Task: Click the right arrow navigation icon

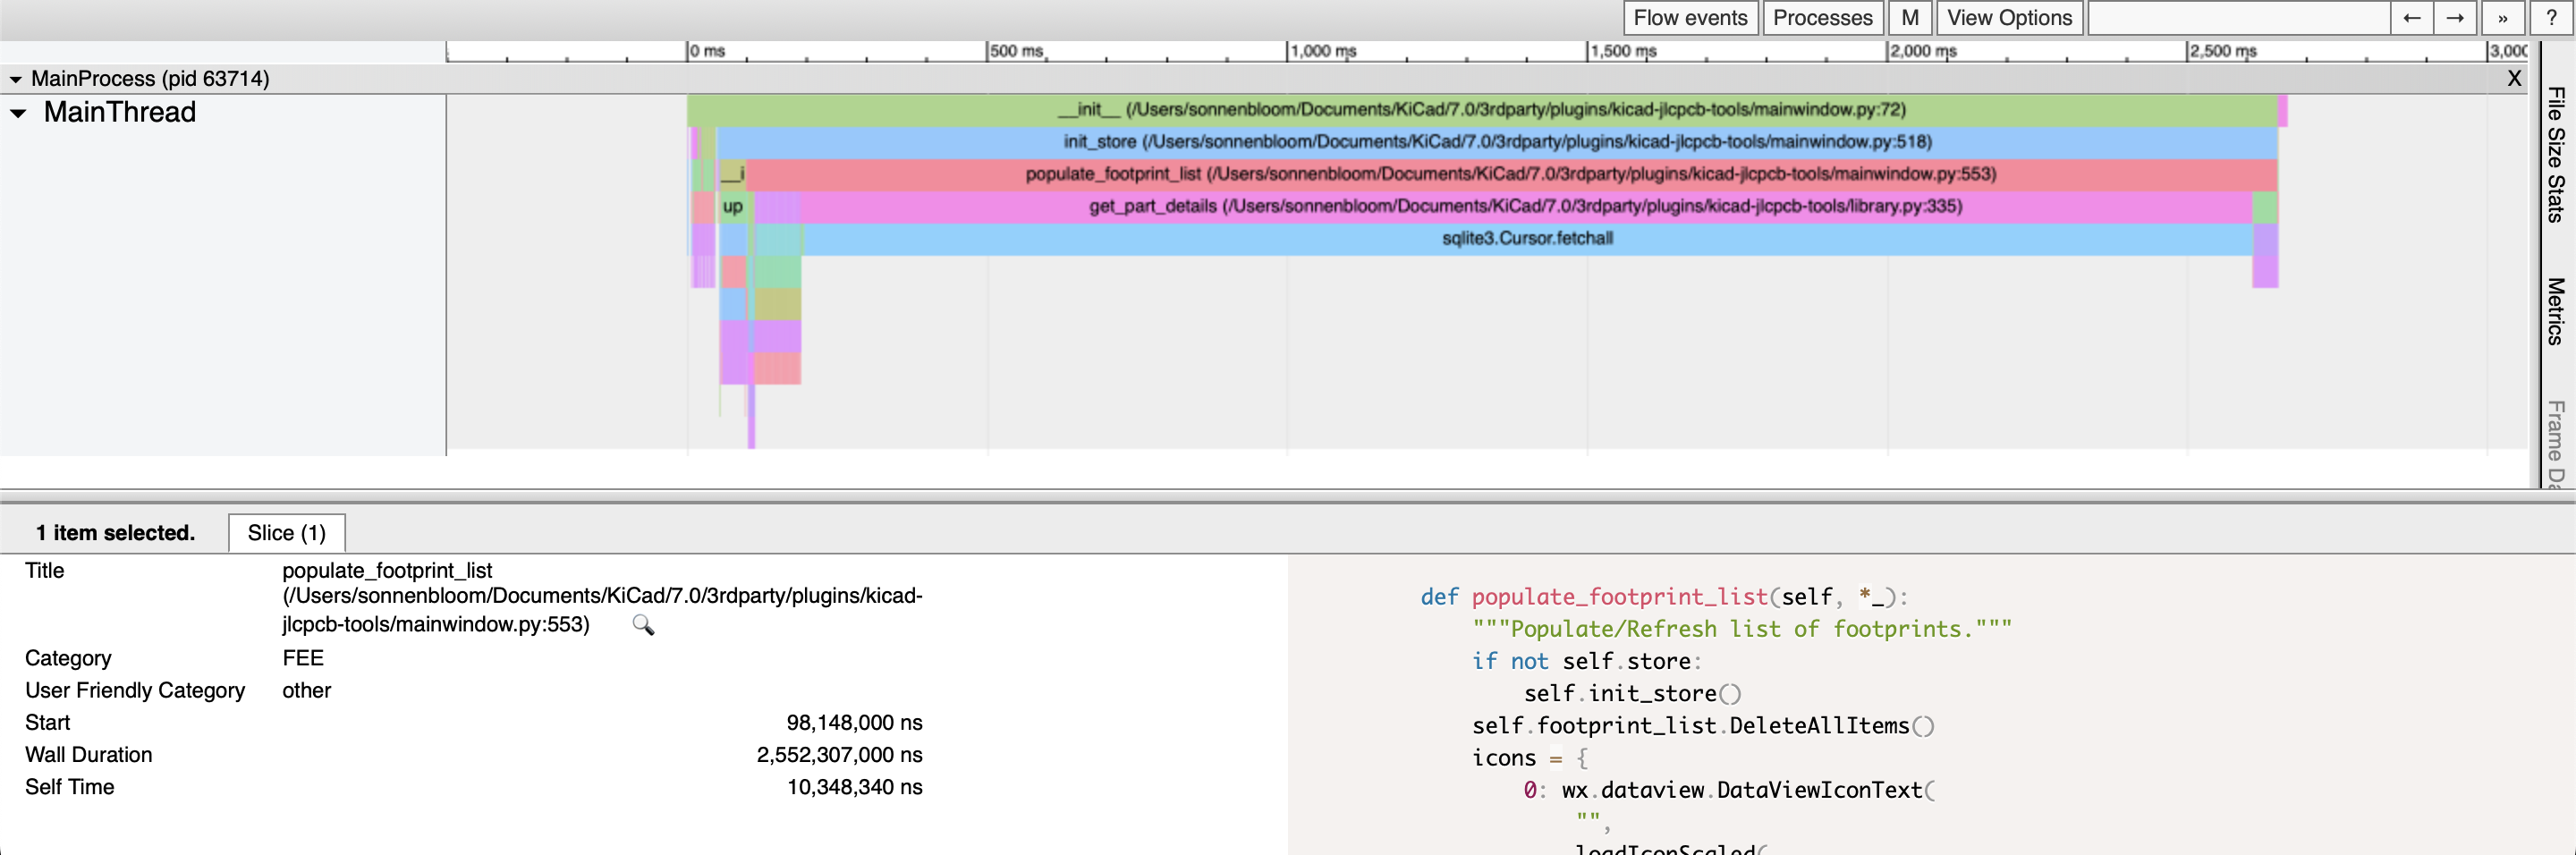Action: [x=2456, y=17]
